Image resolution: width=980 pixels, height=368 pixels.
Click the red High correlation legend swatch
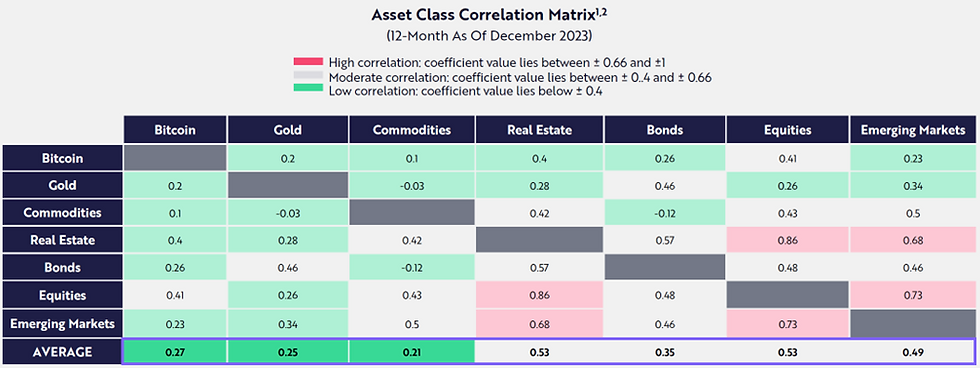tap(308, 62)
